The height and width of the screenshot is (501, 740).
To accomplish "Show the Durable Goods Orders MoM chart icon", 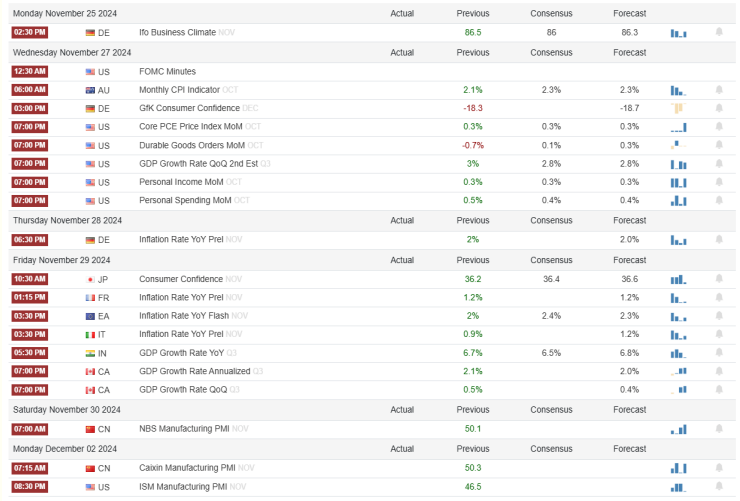I will click(679, 145).
